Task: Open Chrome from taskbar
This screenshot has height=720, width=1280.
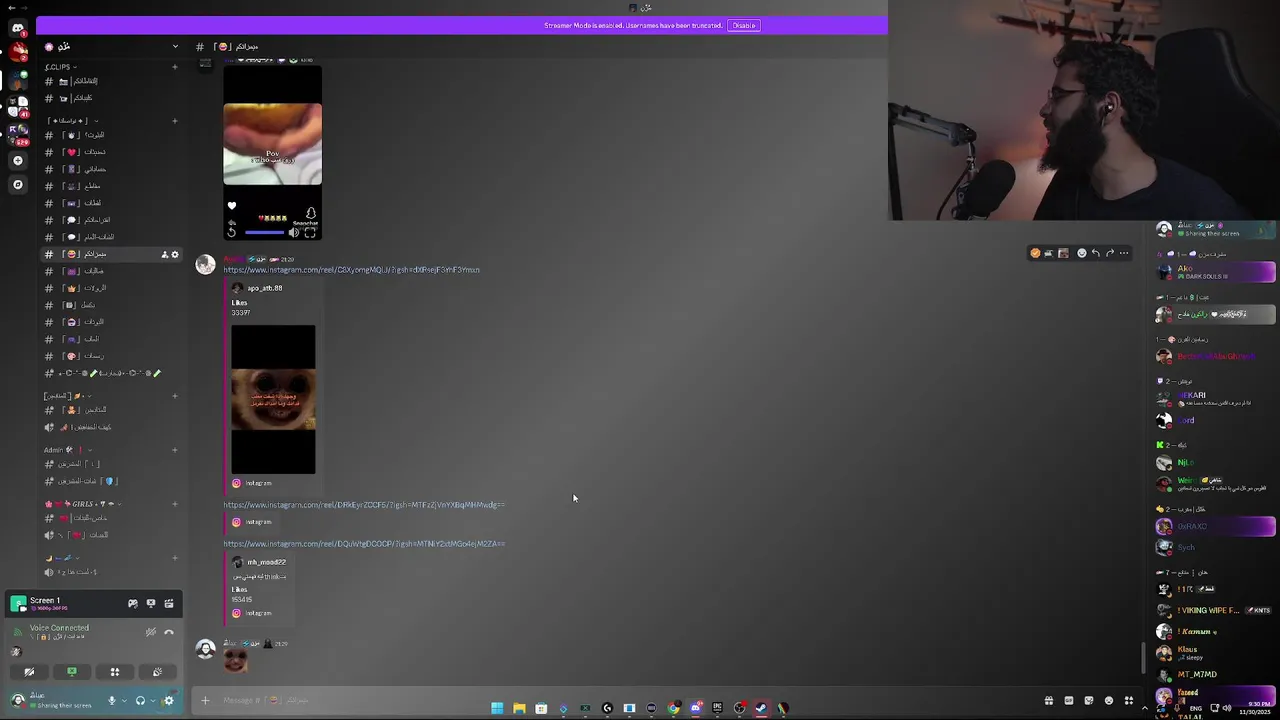Action: pyautogui.click(x=673, y=708)
